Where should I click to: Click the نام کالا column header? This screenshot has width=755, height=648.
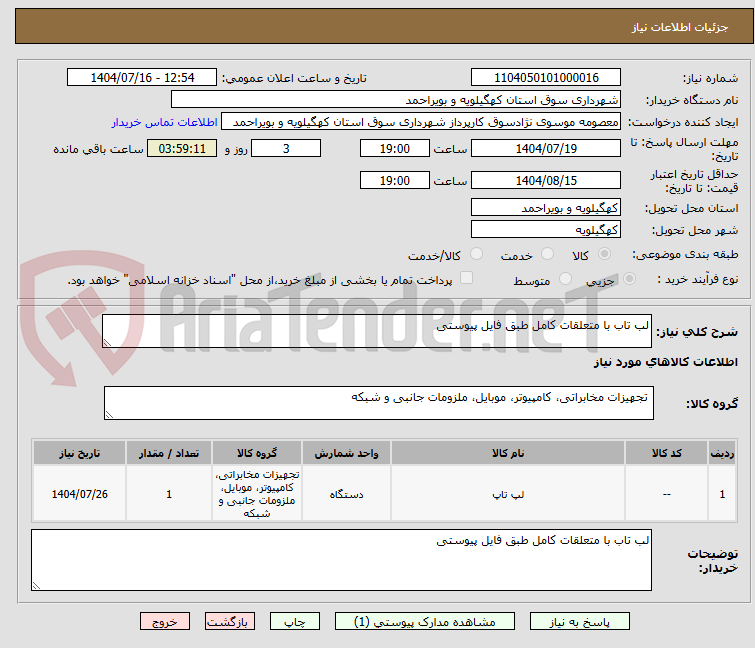(x=508, y=453)
